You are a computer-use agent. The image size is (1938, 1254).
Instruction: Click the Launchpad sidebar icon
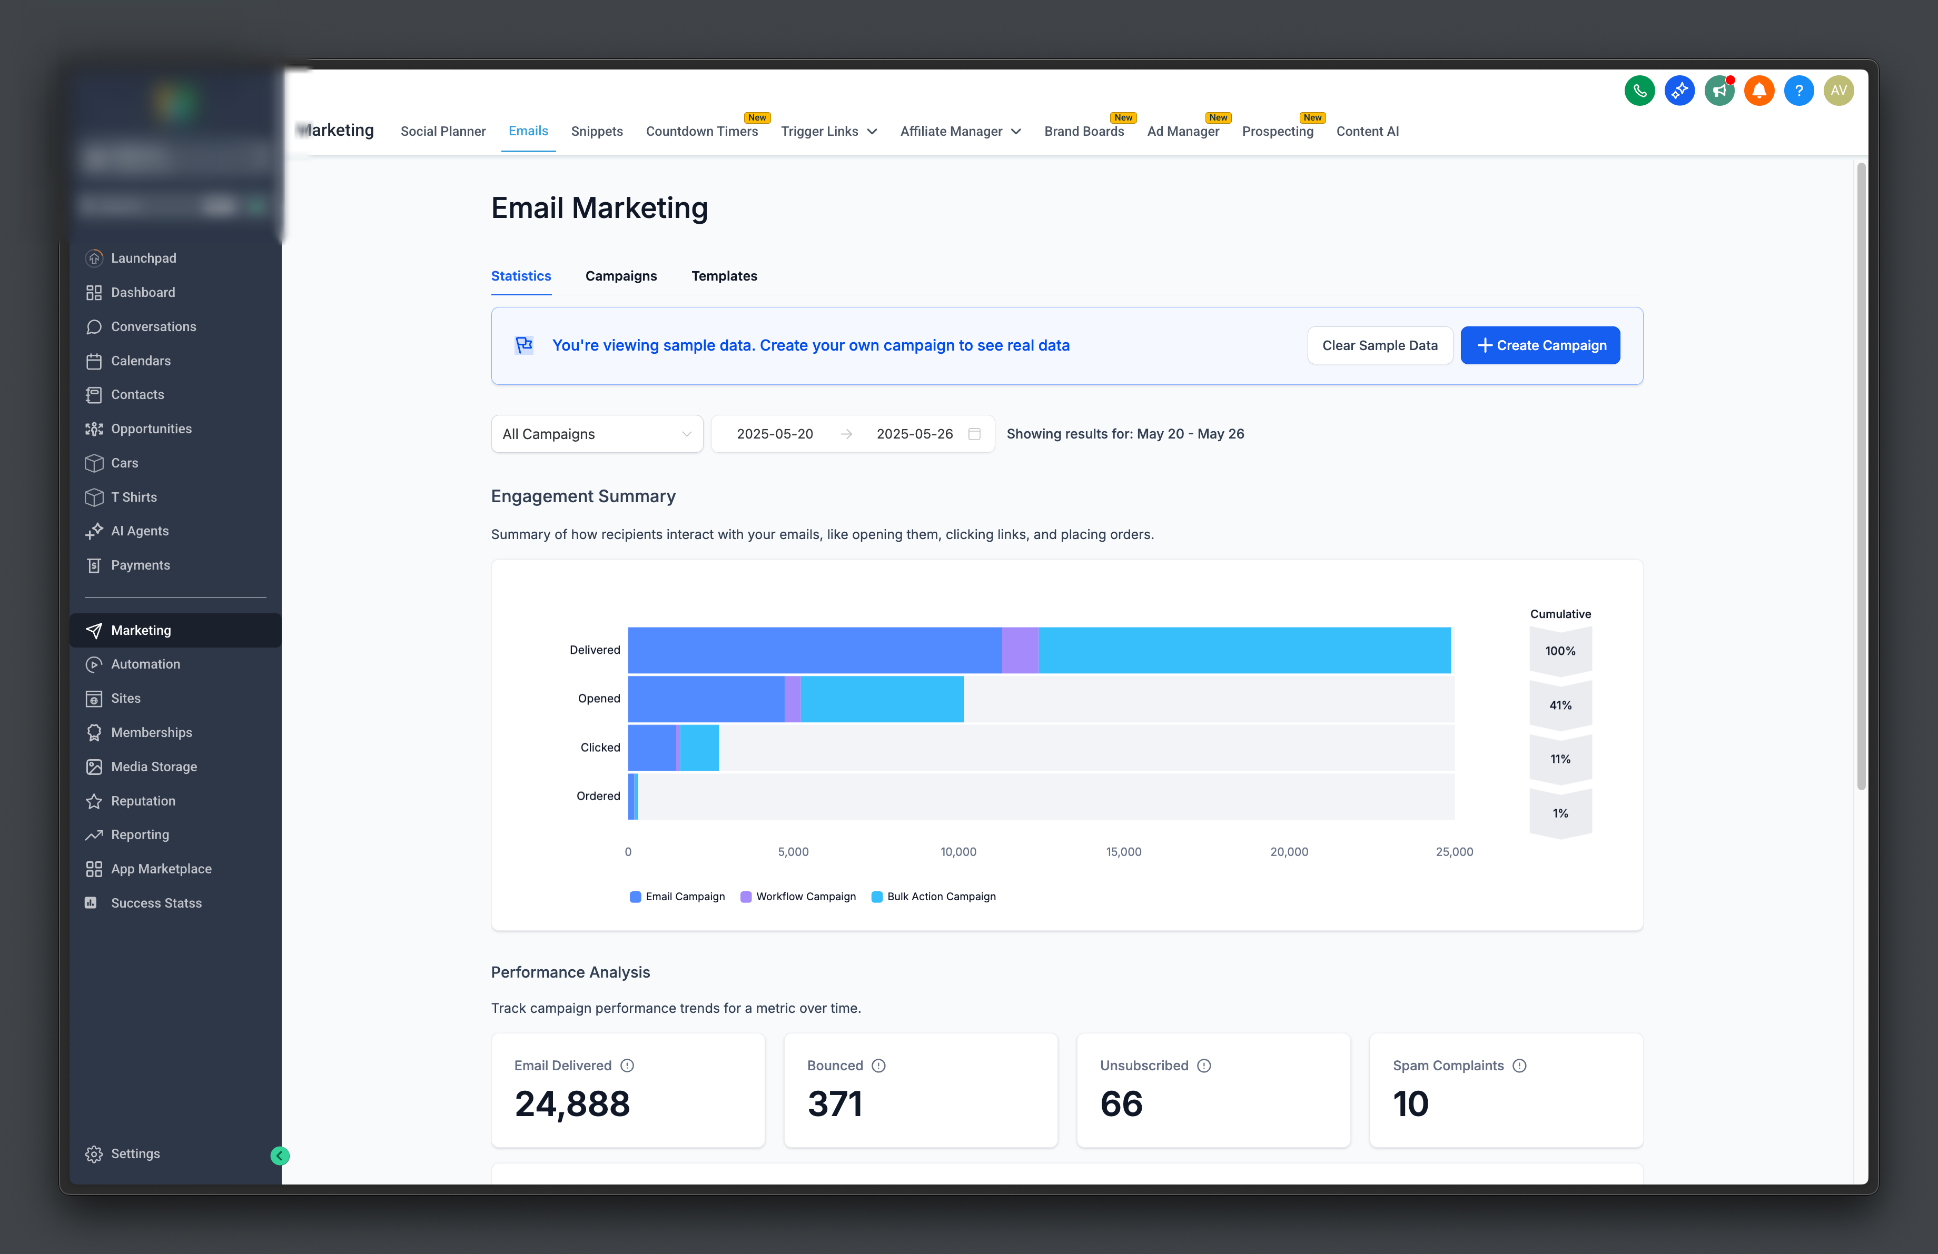(x=94, y=258)
